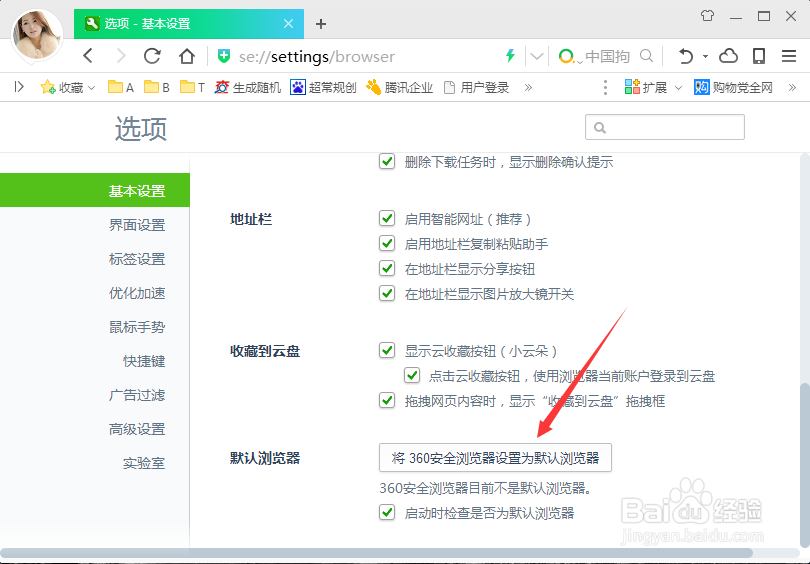Open a new tab with plus button
The height and width of the screenshot is (564, 810).
321,24
